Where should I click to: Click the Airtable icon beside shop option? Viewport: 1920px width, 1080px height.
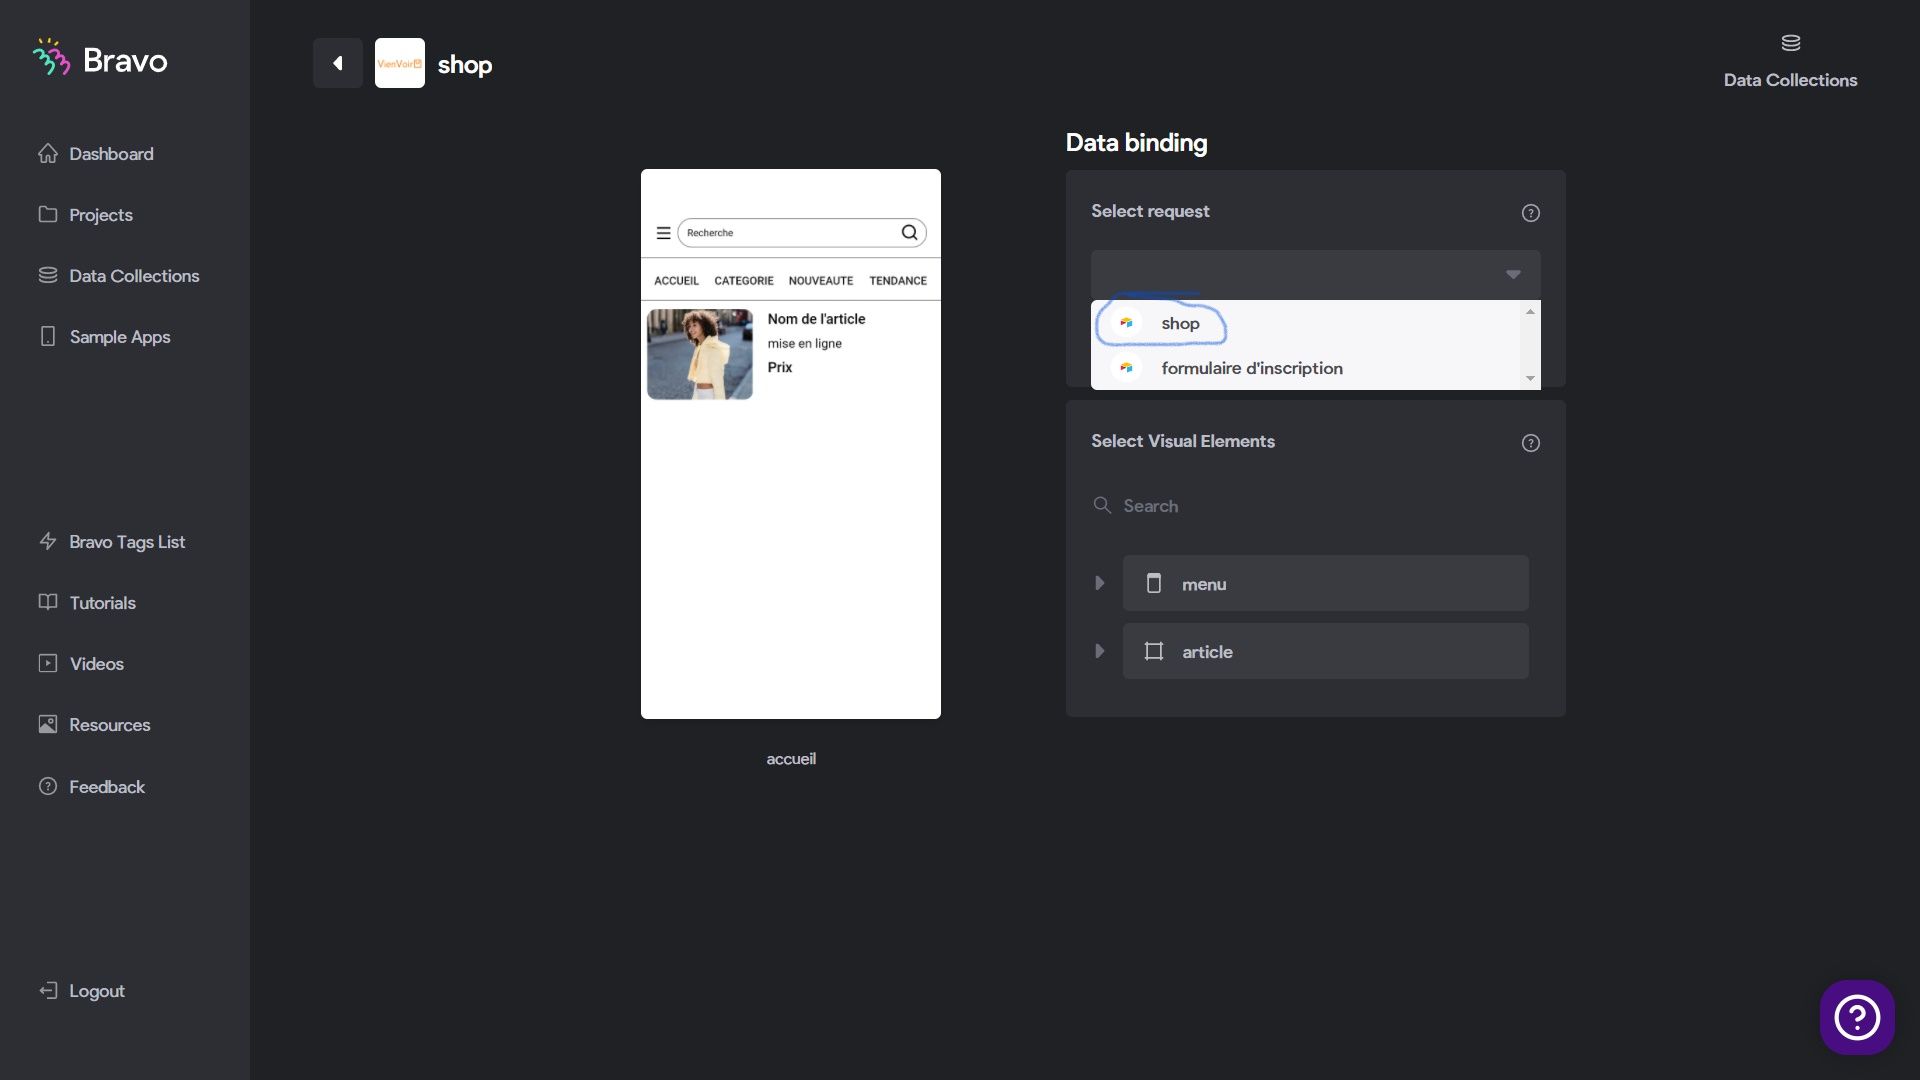click(x=1126, y=323)
